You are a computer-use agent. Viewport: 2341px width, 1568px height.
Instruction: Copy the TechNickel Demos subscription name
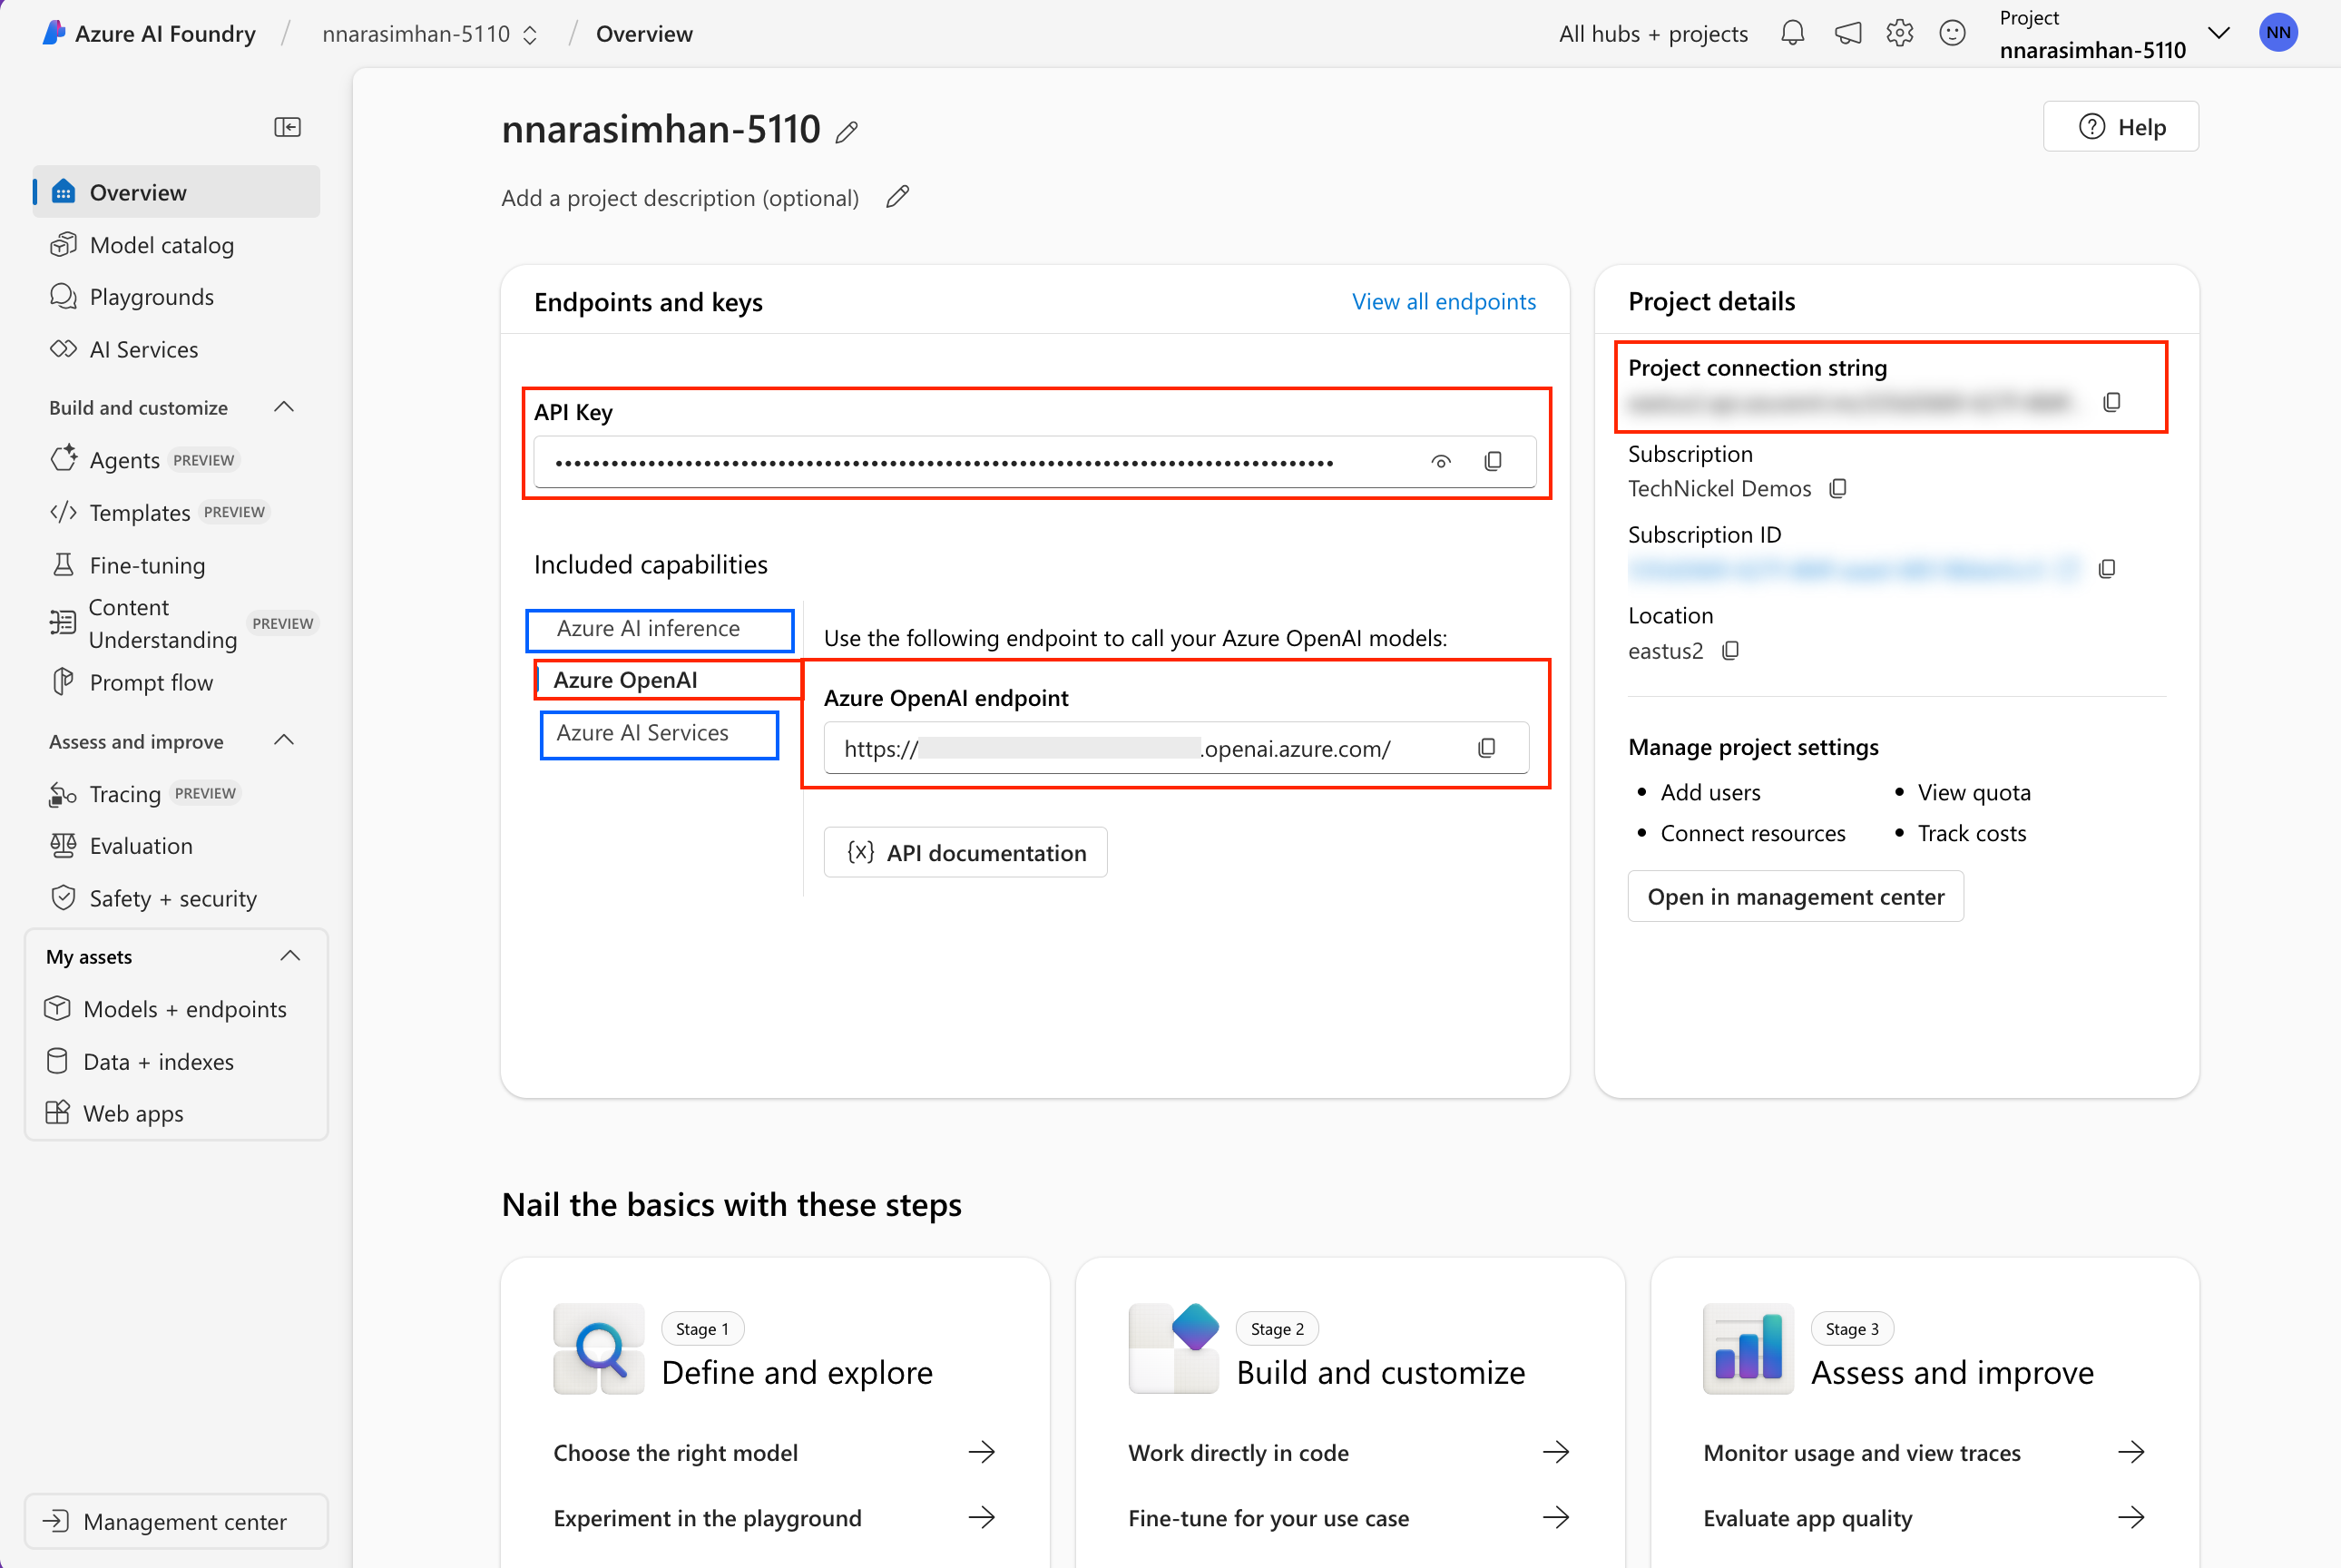[1838, 488]
